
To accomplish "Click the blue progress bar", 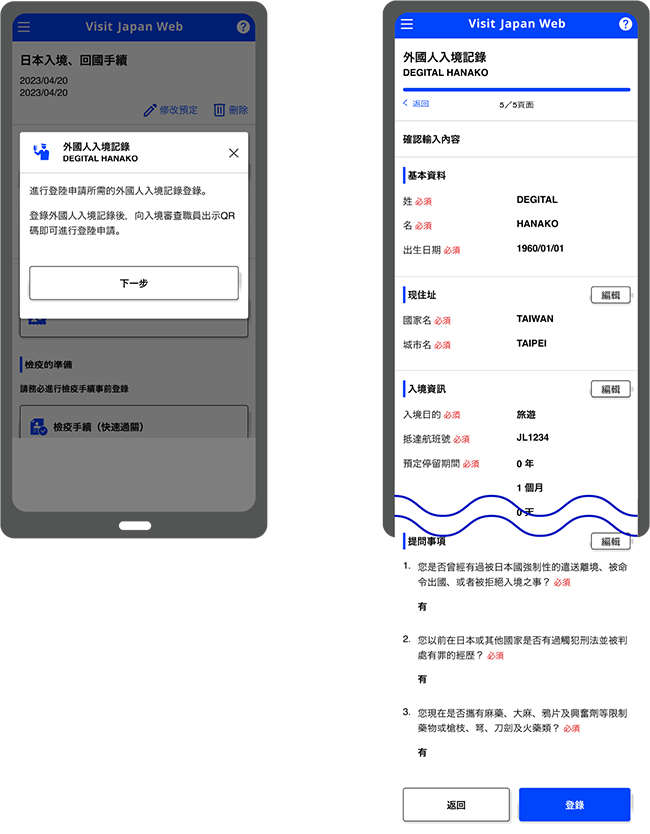I will [x=516, y=90].
